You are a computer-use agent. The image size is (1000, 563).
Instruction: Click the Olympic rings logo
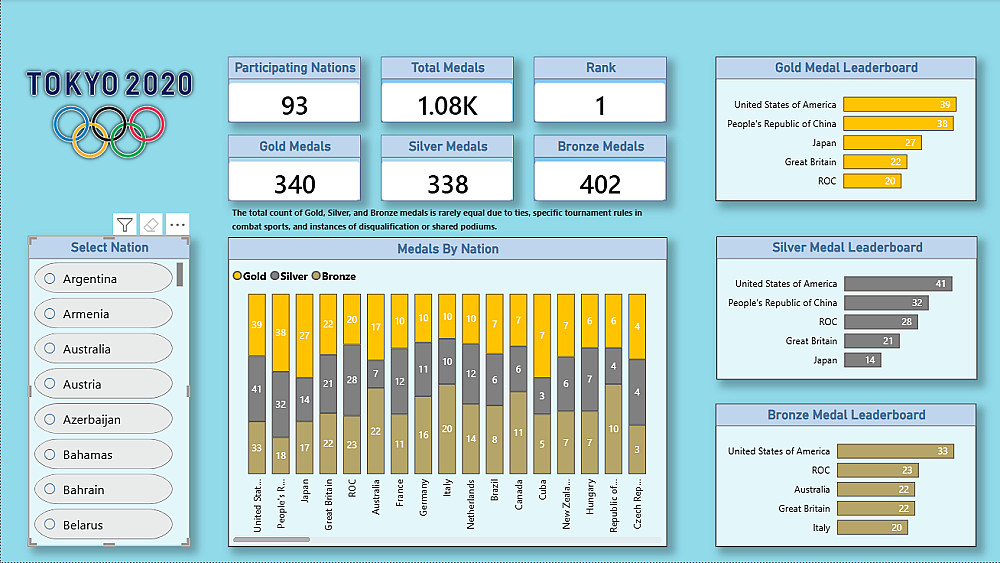point(109,131)
